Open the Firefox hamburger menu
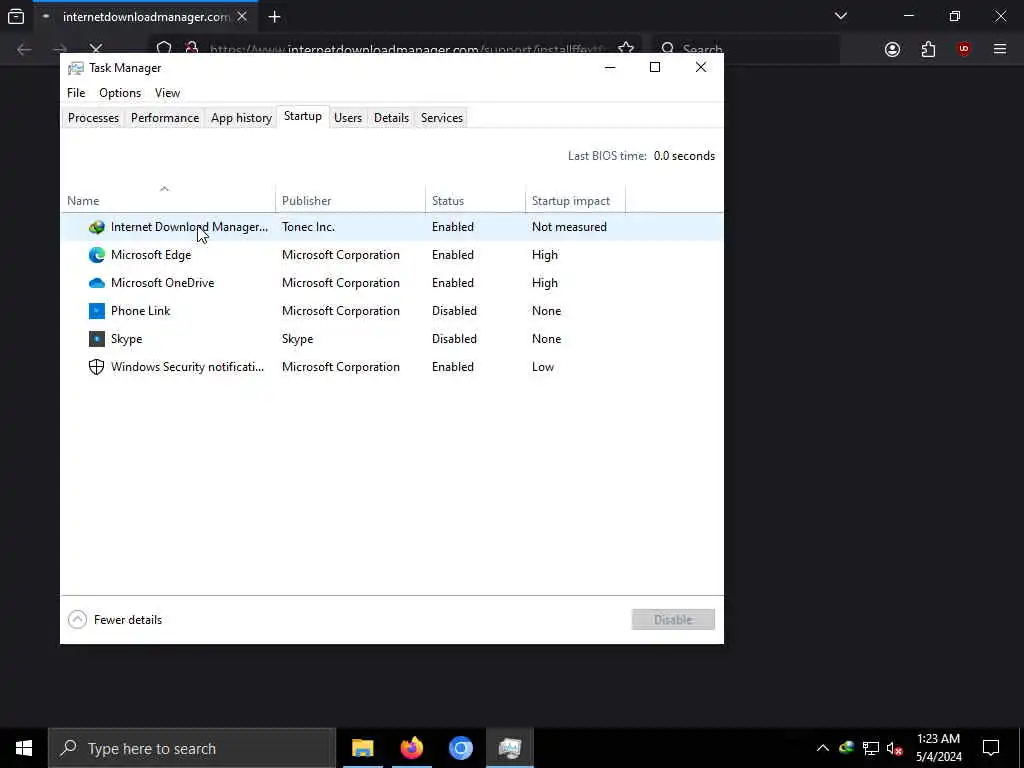Viewport: 1024px width, 768px height. tap(1000, 50)
